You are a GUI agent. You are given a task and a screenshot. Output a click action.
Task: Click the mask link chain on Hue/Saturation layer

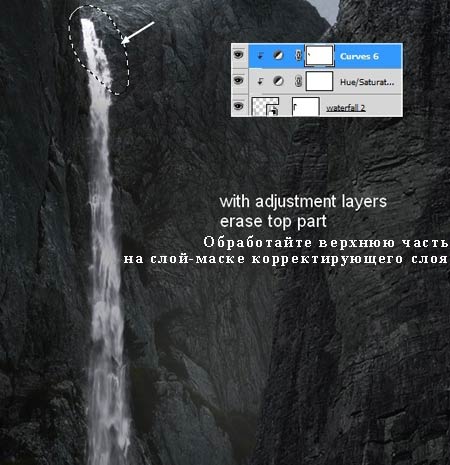tap(298, 81)
